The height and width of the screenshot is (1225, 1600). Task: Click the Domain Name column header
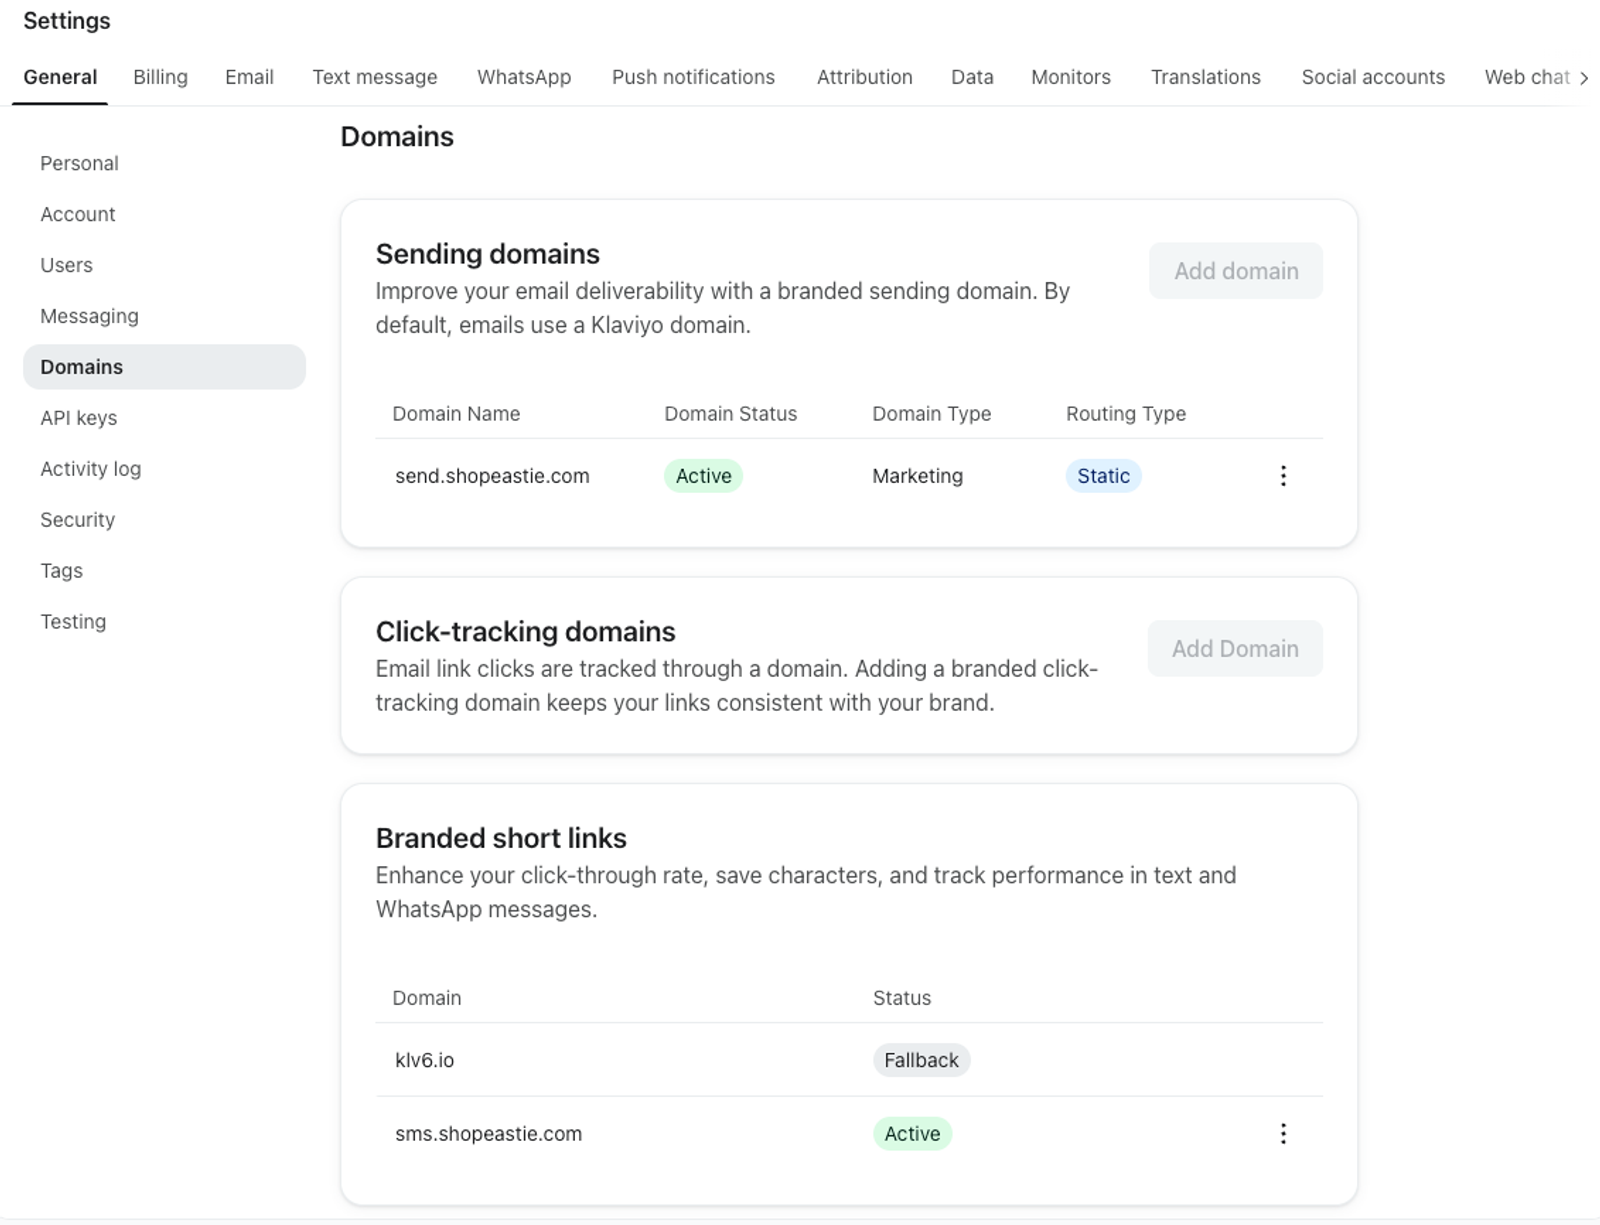click(x=456, y=414)
